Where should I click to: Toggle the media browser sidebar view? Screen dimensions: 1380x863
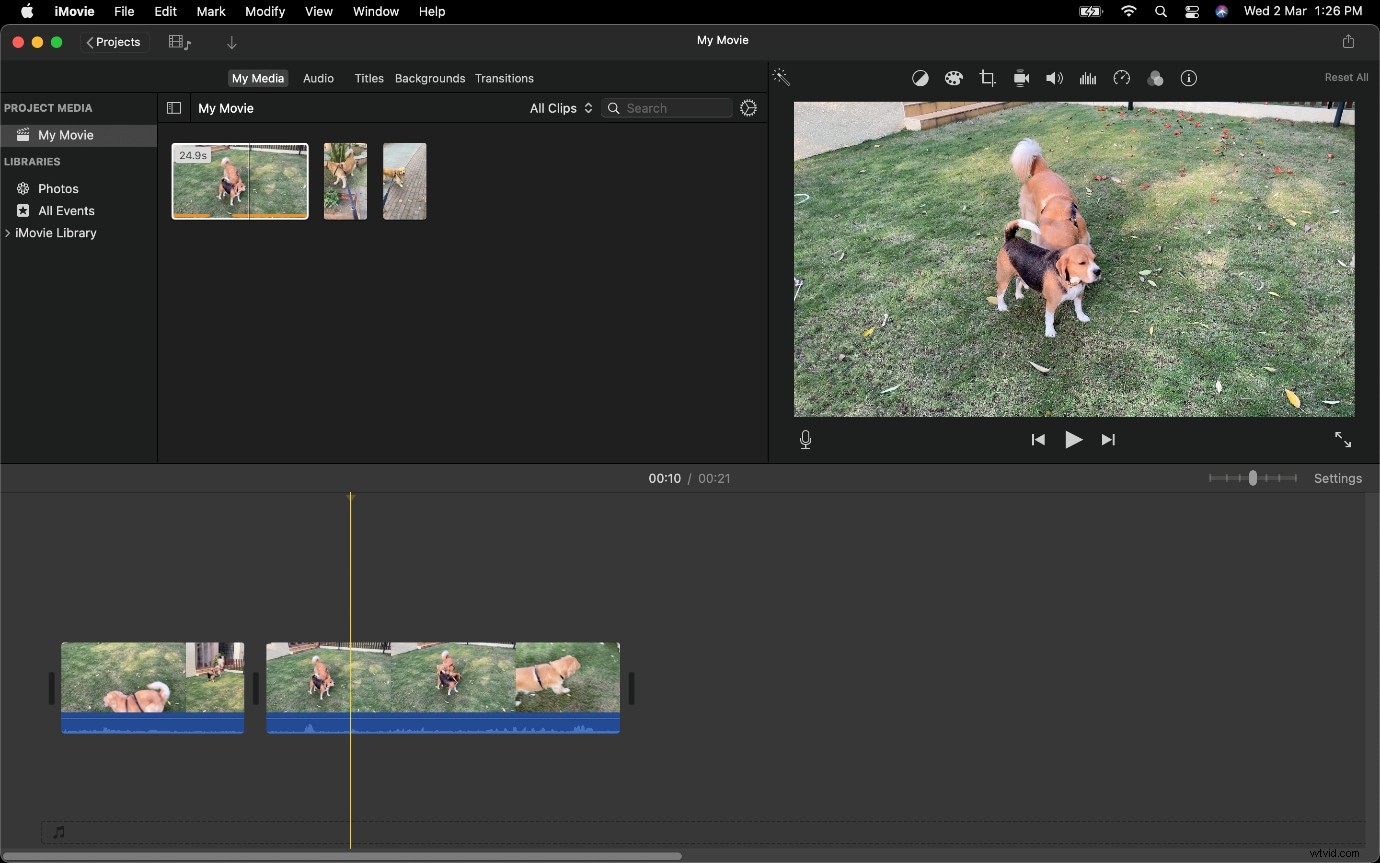(173, 108)
